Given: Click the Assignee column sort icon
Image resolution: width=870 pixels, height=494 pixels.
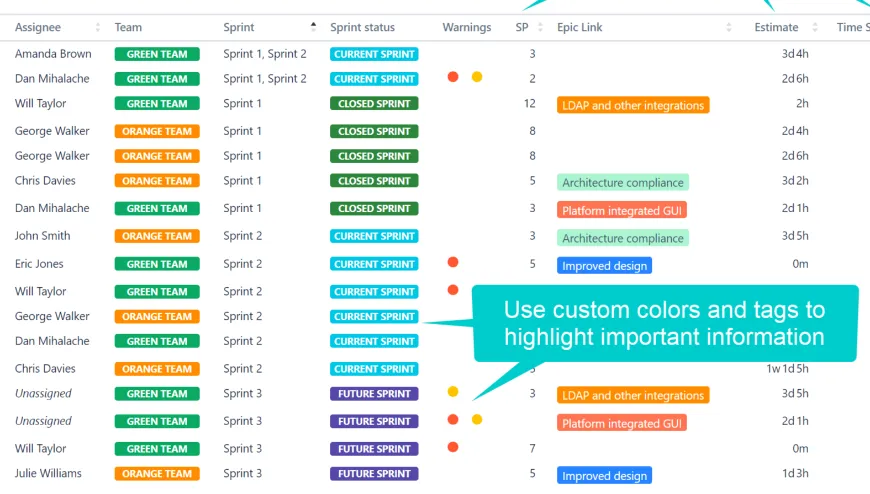Looking at the screenshot, I should 98,28.
